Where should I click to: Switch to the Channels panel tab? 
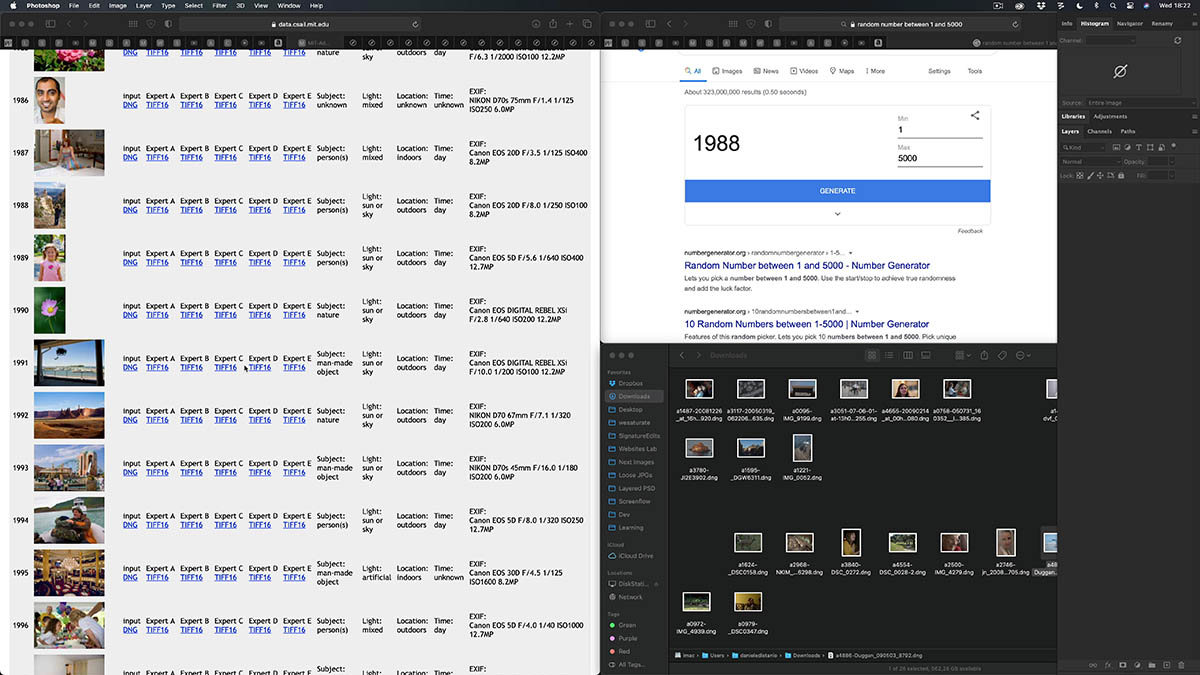tap(1100, 131)
